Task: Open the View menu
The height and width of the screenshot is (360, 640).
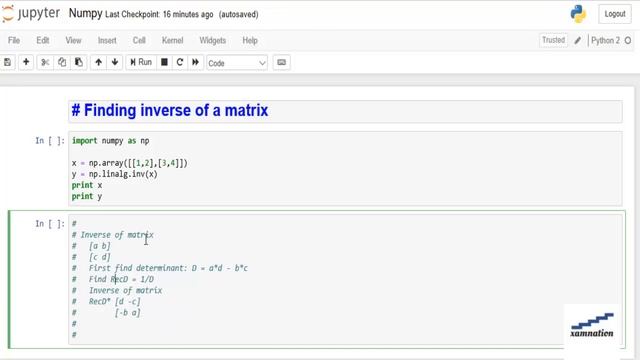Action: [x=73, y=40]
